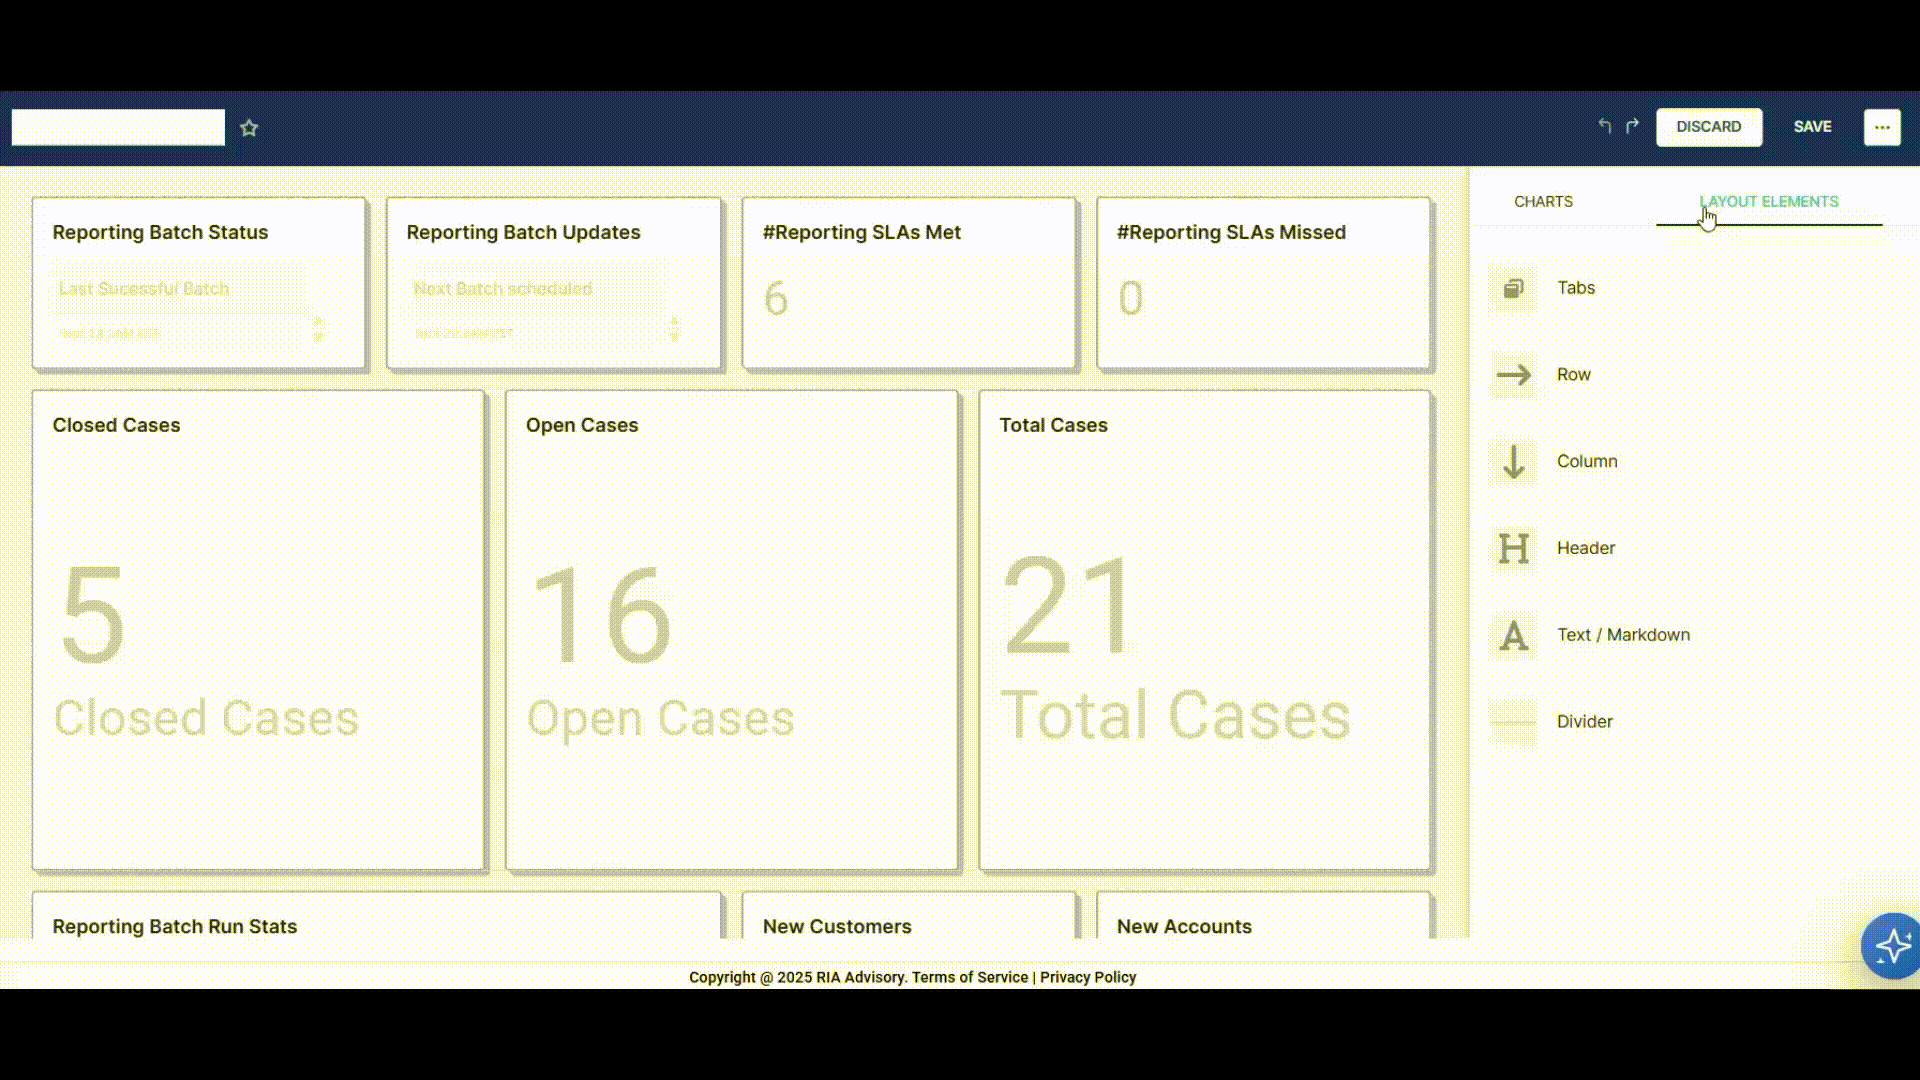Open the Terms of Service link
This screenshot has height=1080, width=1920.
point(969,977)
